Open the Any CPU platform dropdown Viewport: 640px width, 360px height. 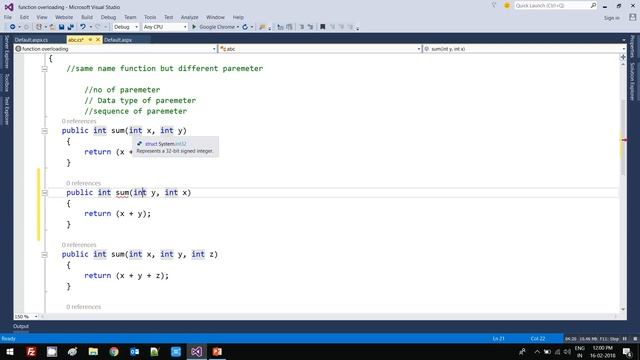pos(165,27)
